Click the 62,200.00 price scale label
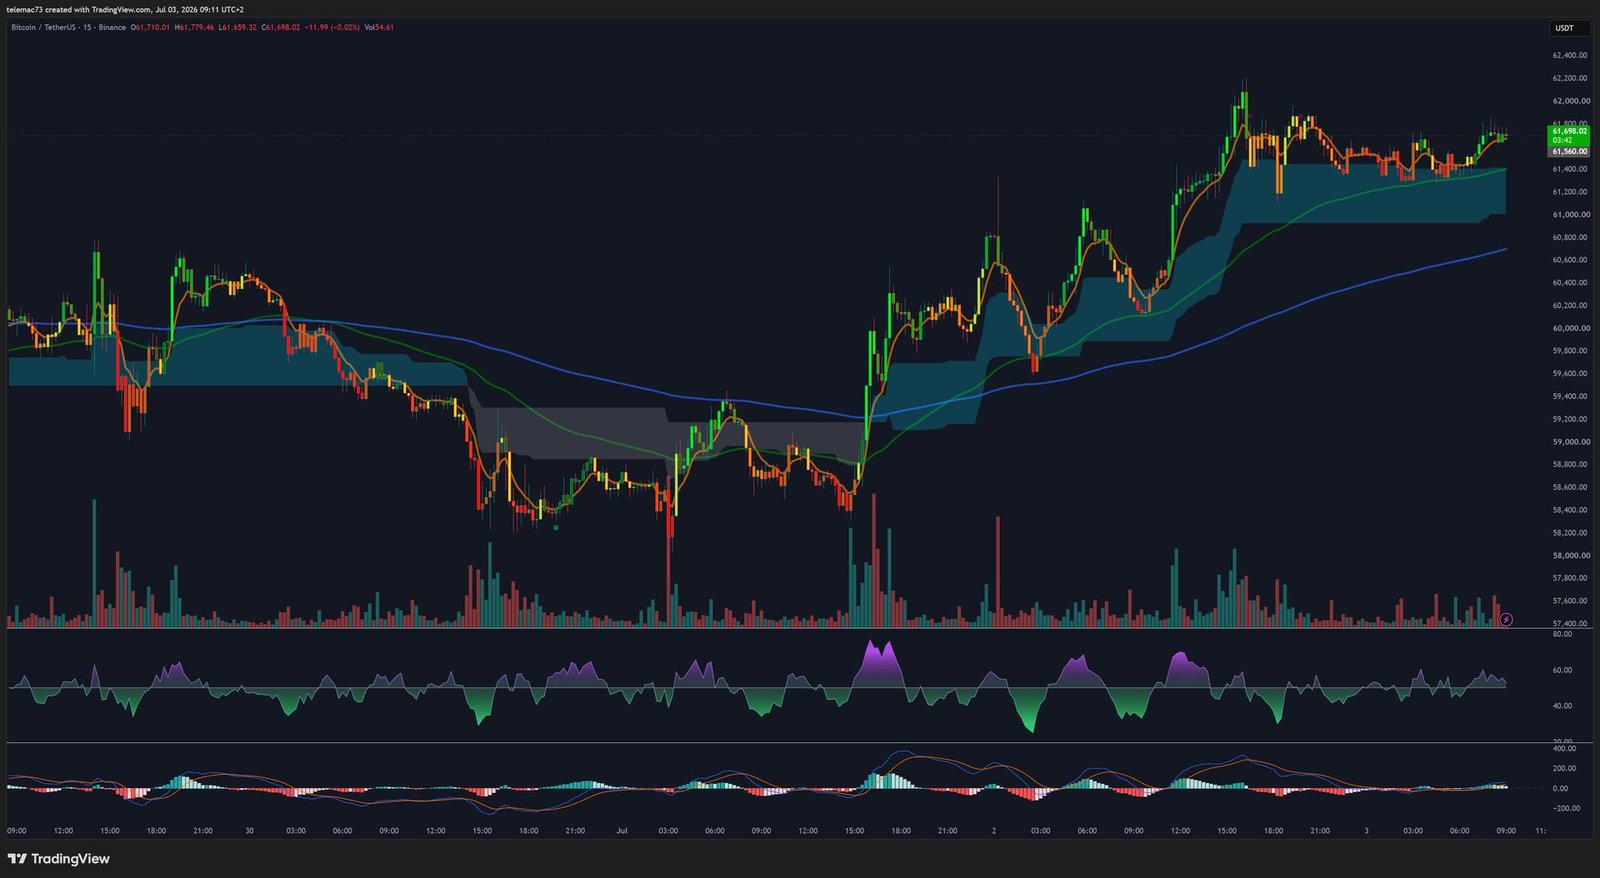Viewport: 1600px width, 878px height. click(x=1569, y=78)
